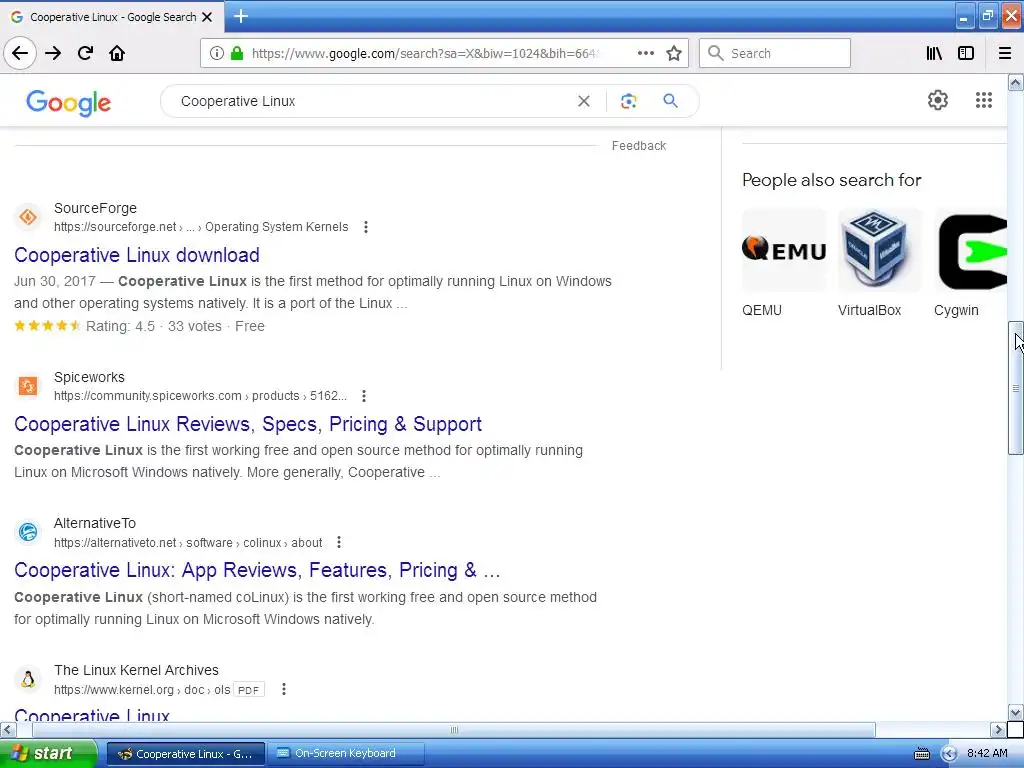Click the SourceForge site favicon

click(x=27, y=217)
